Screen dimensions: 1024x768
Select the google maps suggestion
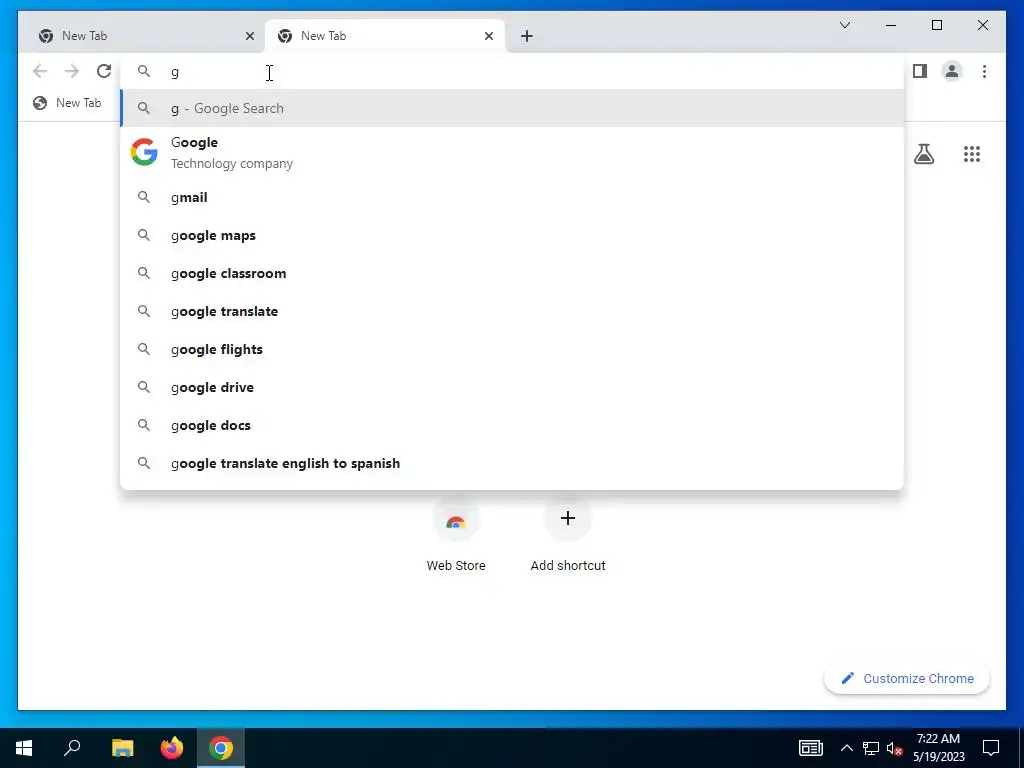point(512,235)
